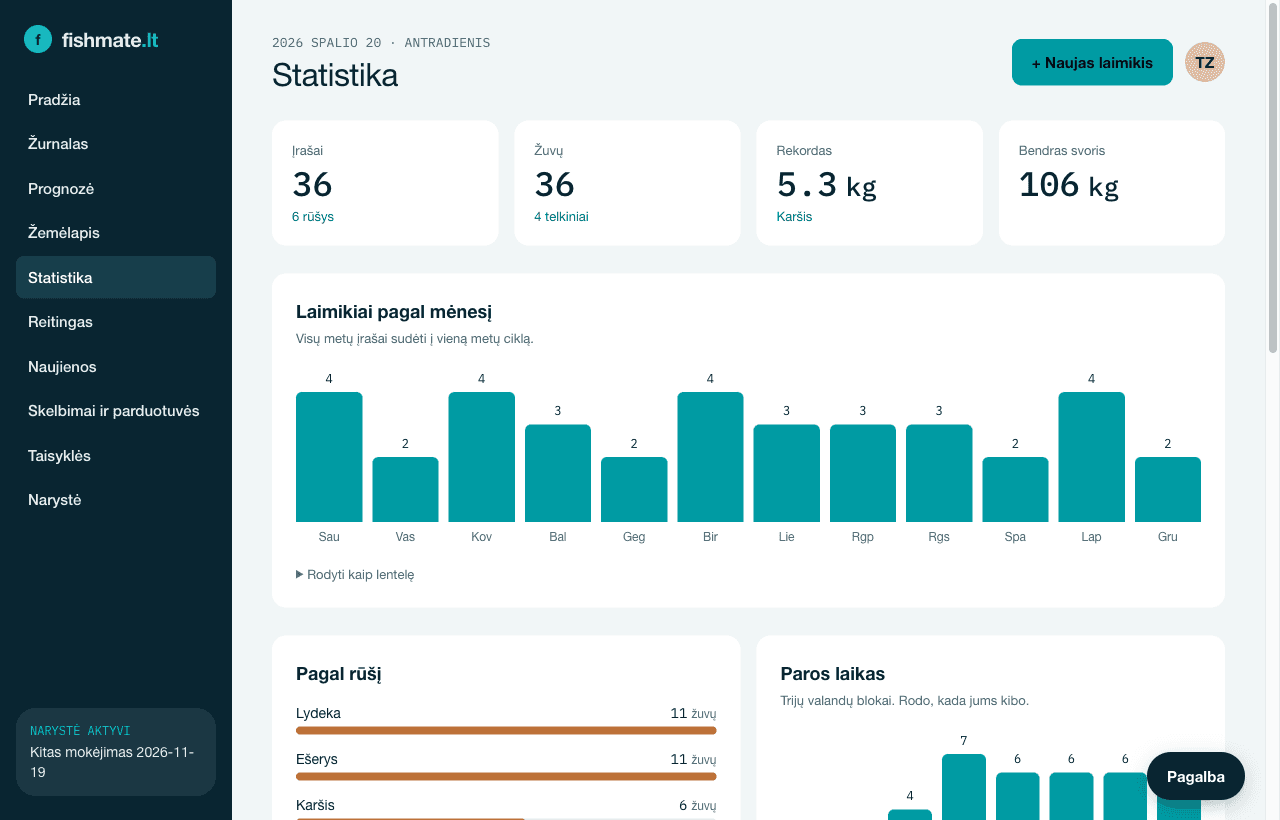
Task: Open Reitingas in the sidebar
Action: tap(116, 322)
